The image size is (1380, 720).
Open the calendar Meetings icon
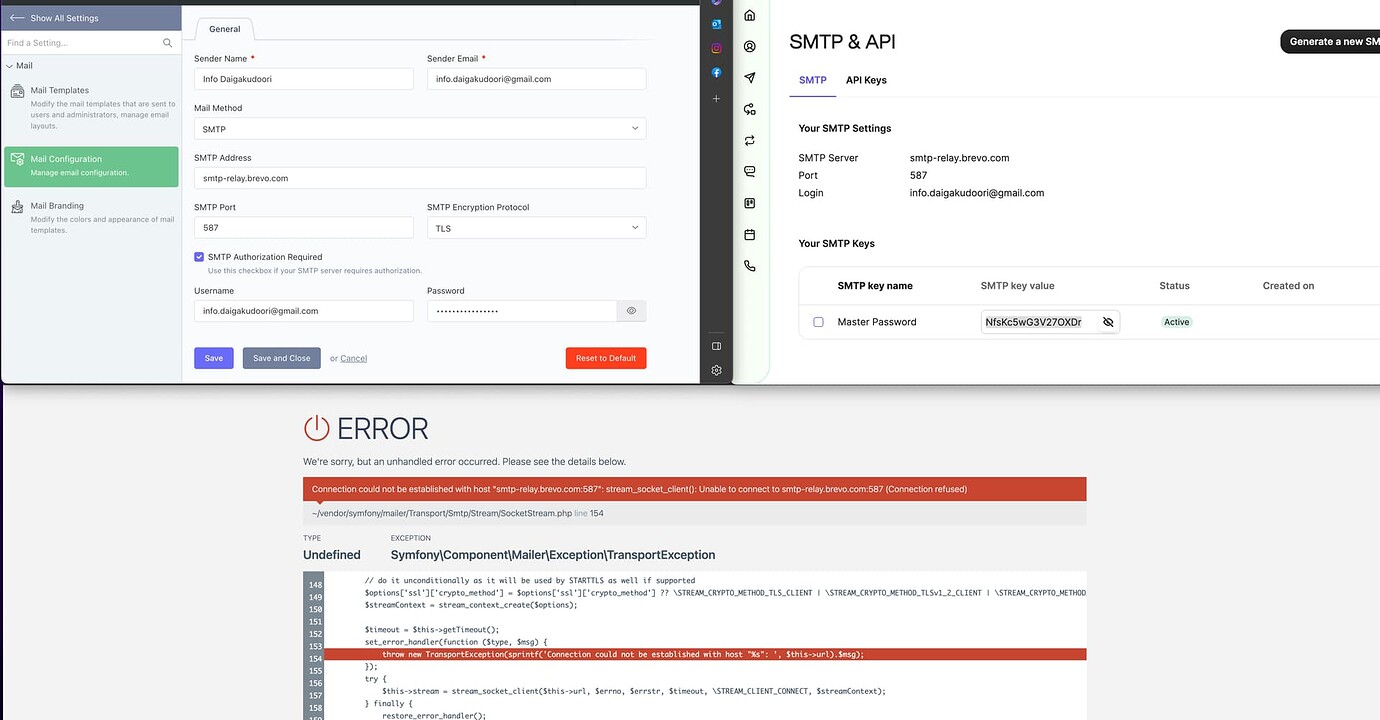pos(749,235)
